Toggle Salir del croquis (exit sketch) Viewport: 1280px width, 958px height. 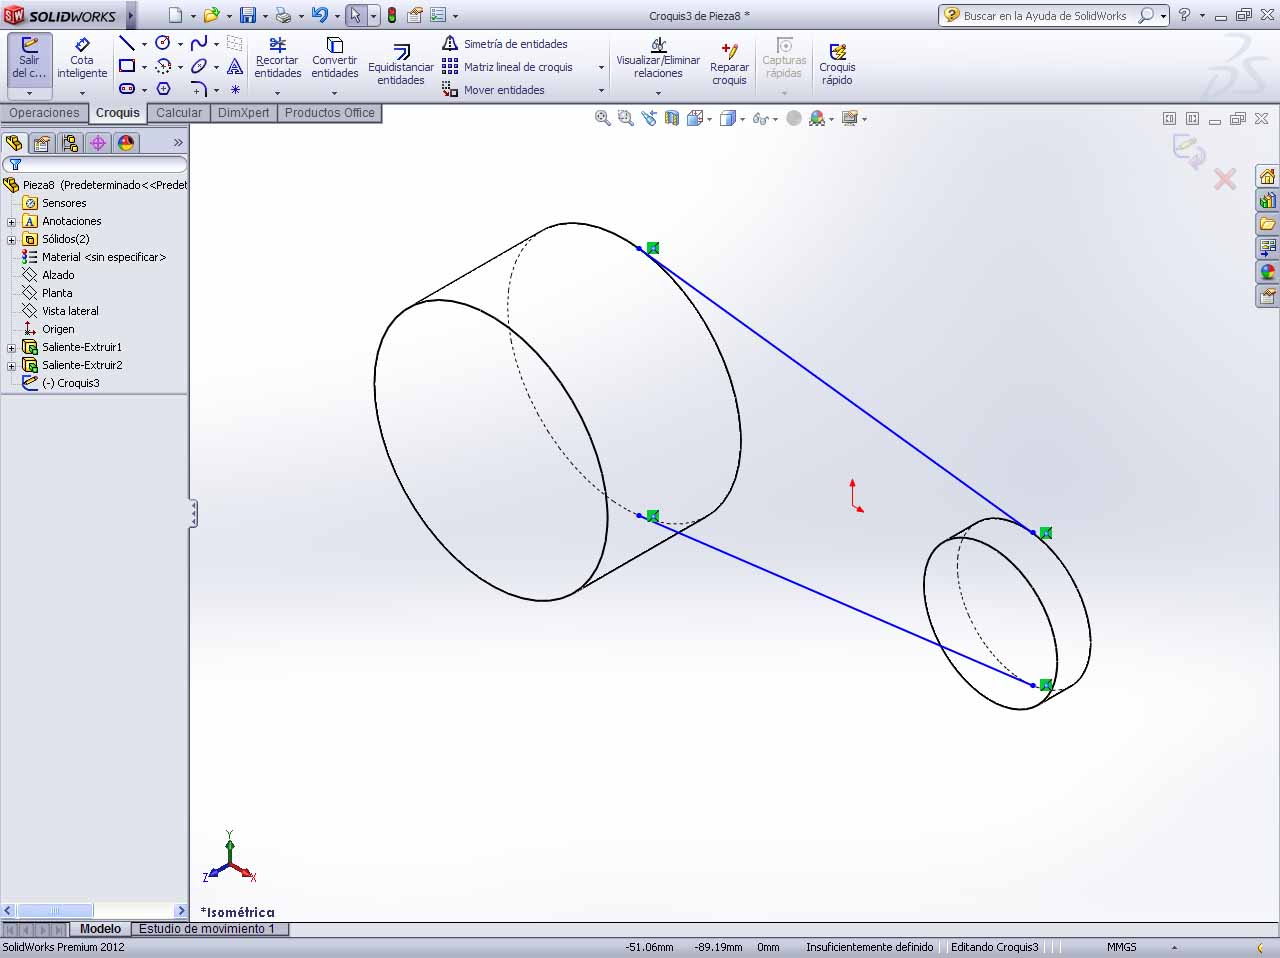click(x=29, y=58)
